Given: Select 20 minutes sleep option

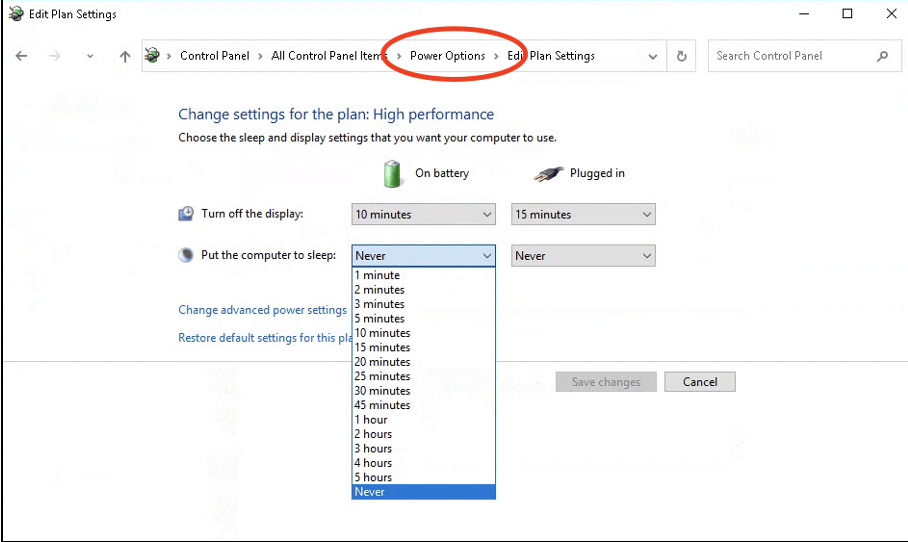Looking at the screenshot, I should (423, 362).
